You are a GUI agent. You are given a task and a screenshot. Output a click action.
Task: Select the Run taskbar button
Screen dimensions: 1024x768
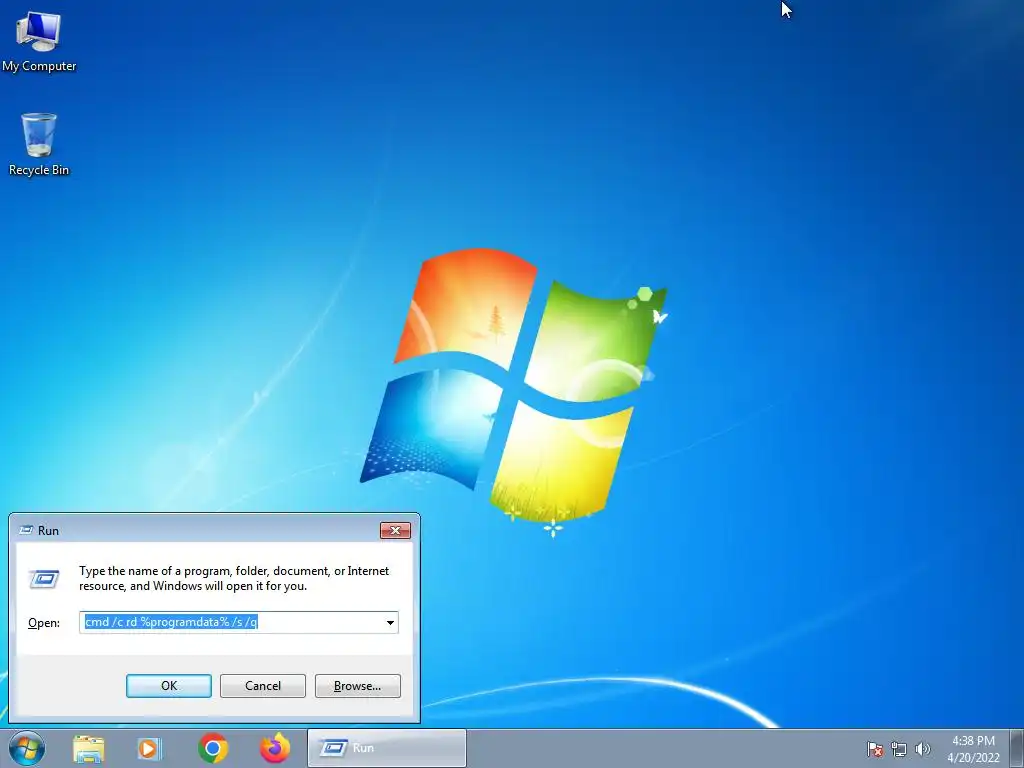click(x=387, y=748)
